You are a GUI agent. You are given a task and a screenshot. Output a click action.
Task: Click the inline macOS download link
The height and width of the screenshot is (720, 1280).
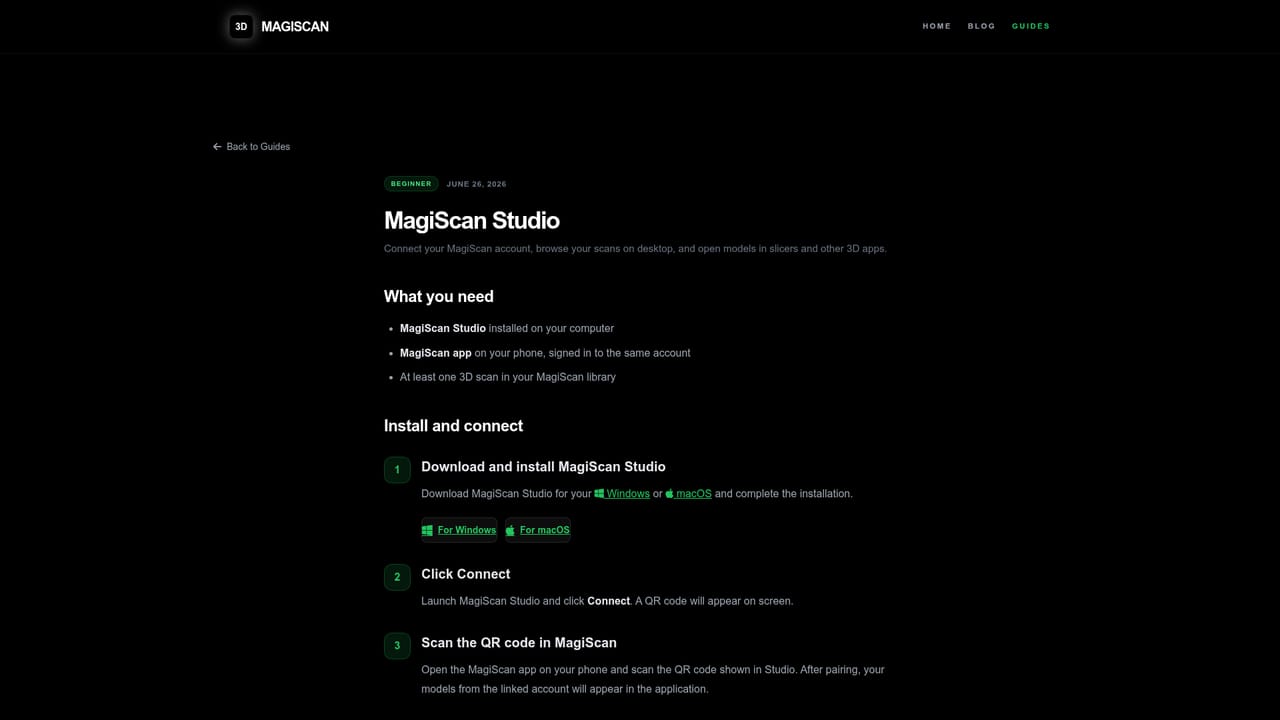tap(688, 494)
